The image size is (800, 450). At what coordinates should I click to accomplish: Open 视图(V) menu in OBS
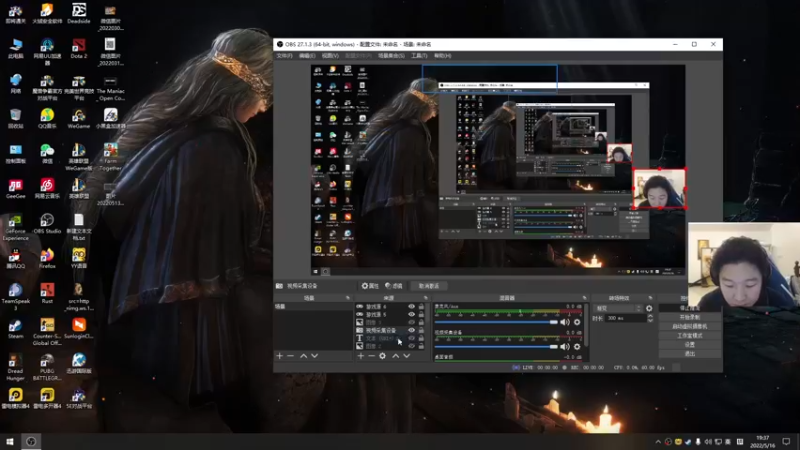[x=330, y=56]
